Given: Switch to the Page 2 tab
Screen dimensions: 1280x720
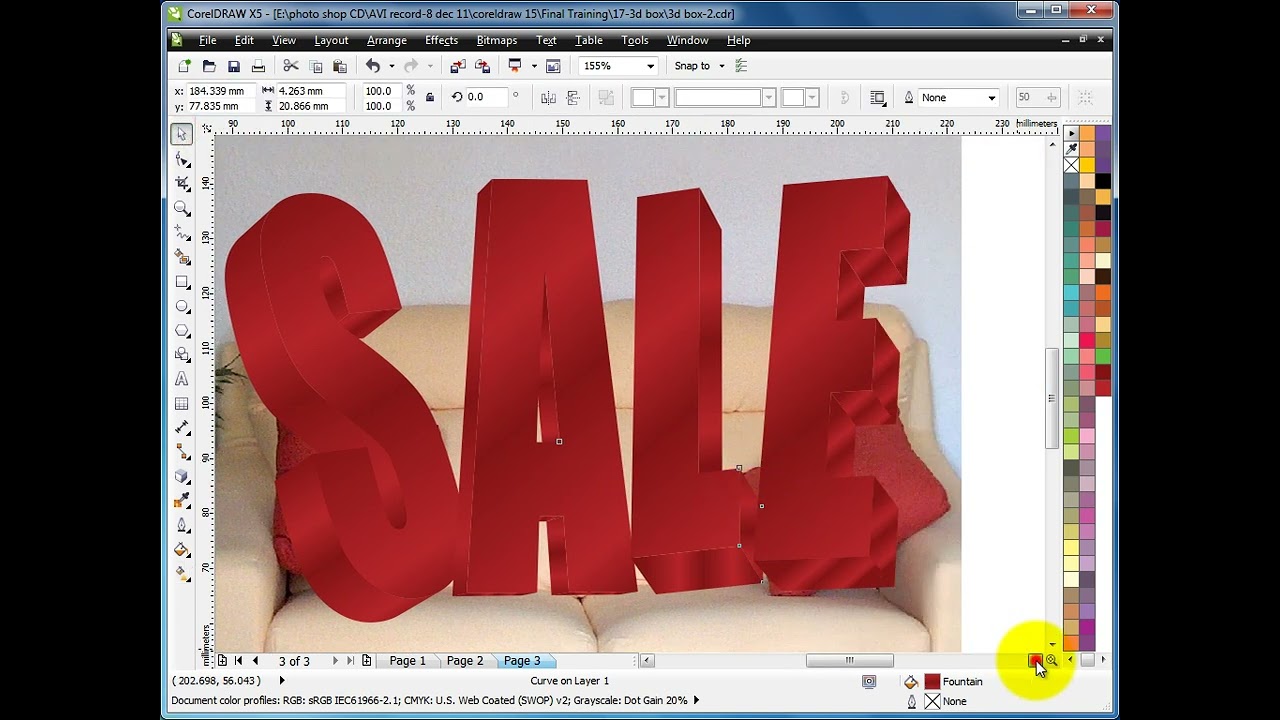Looking at the screenshot, I should (x=465, y=661).
